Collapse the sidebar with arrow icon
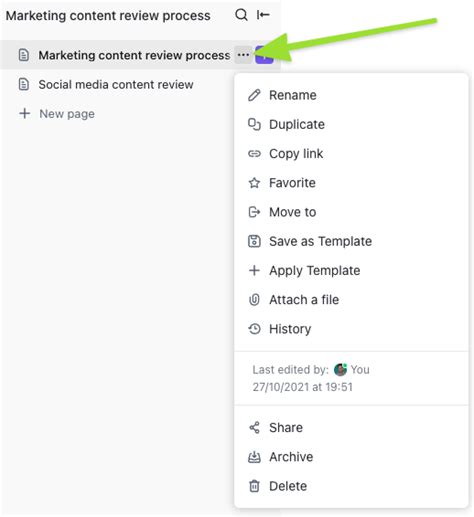 click(263, 15)
